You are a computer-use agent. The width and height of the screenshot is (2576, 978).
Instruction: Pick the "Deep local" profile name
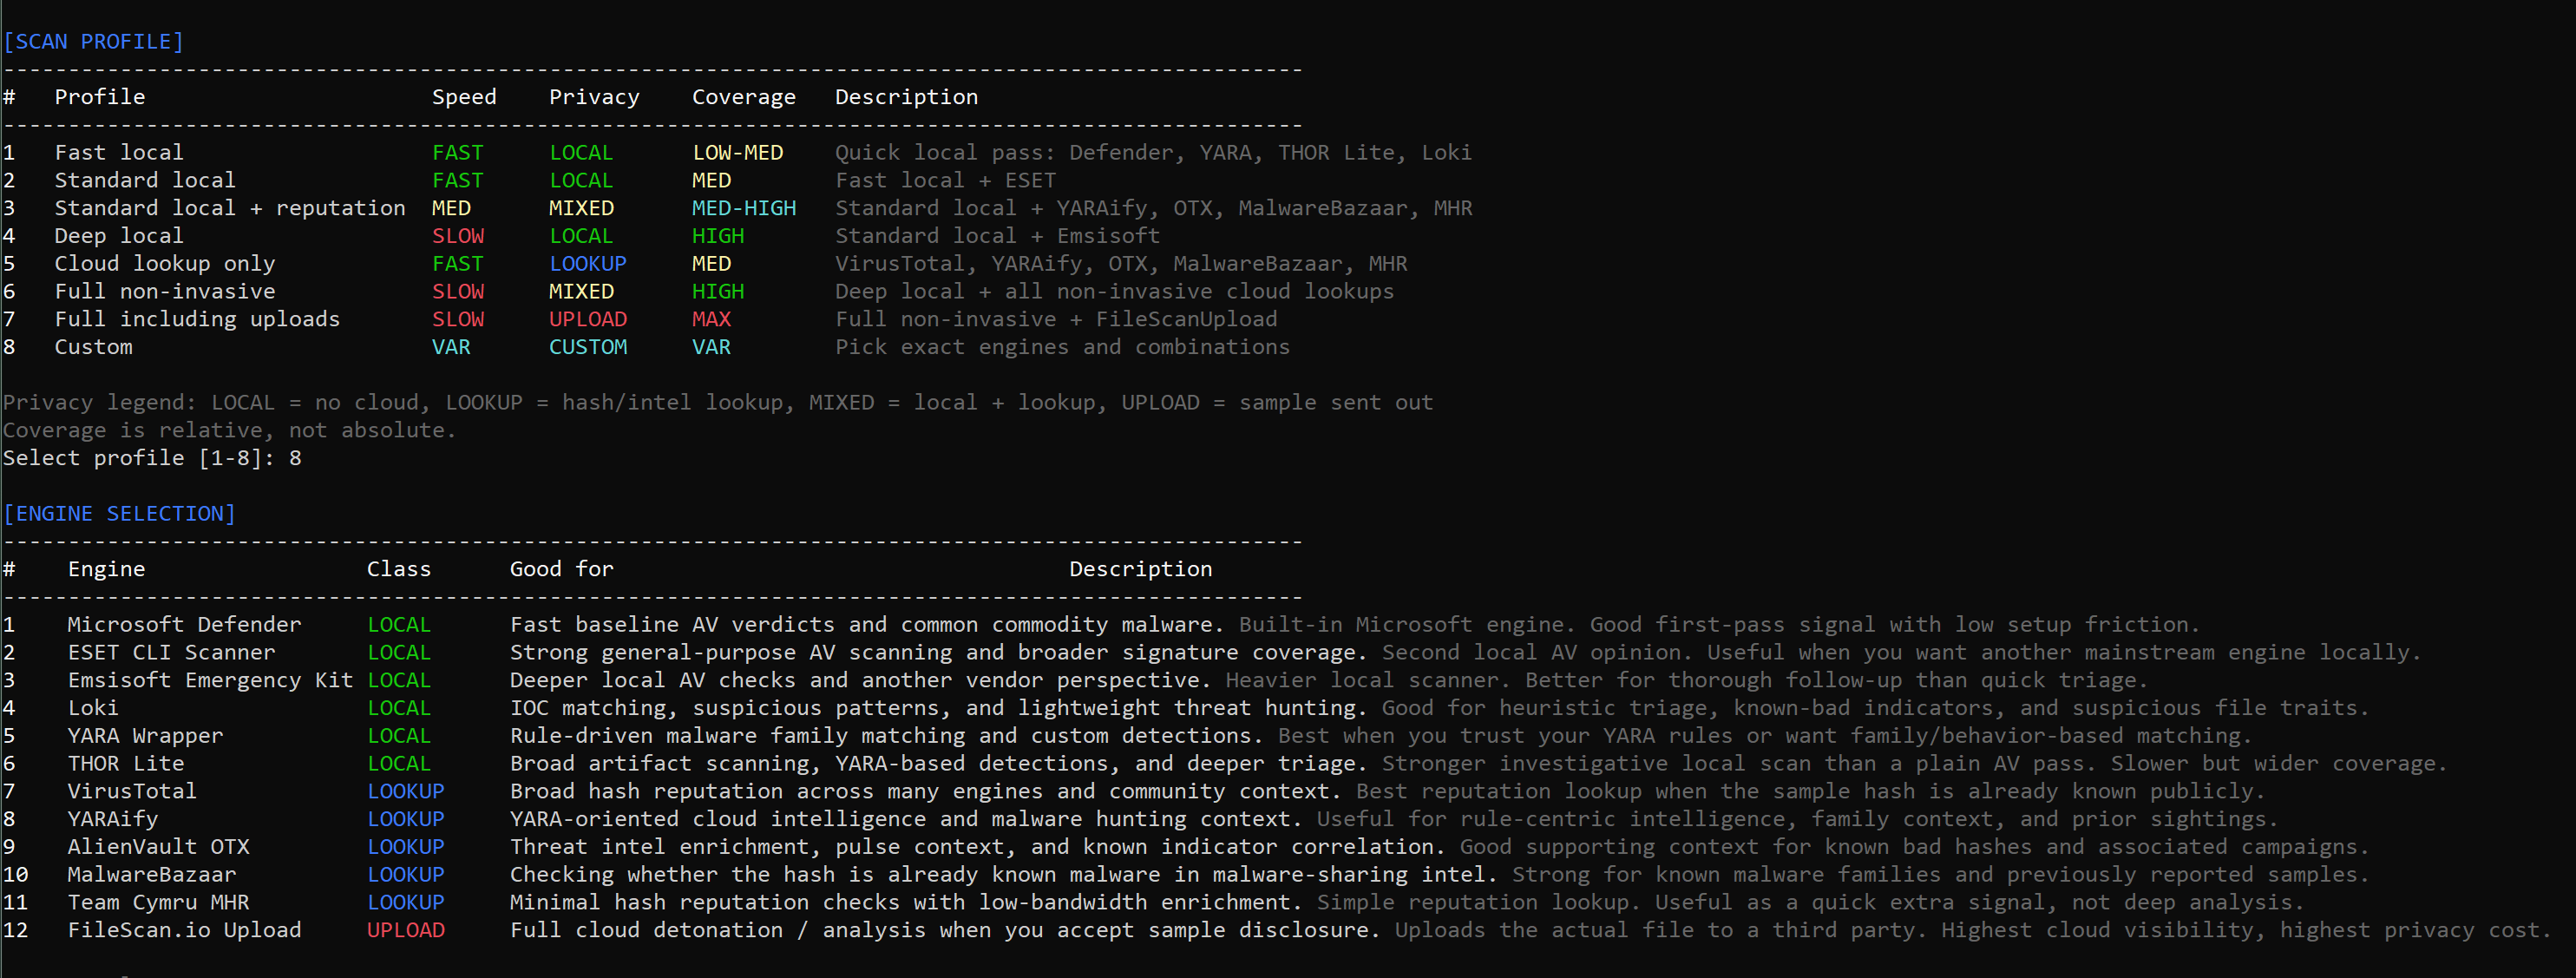119,236
